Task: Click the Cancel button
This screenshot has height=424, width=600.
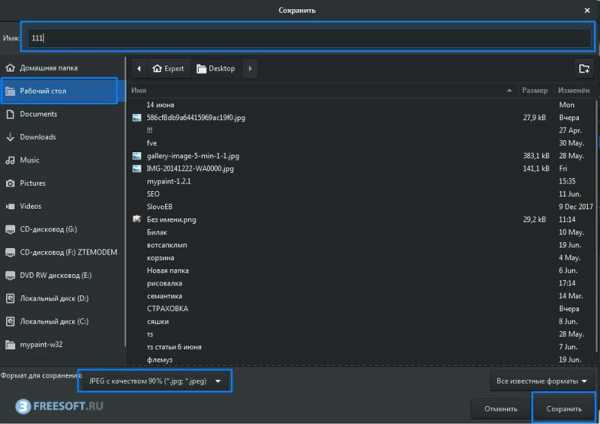Action: (x=501, y=409)
